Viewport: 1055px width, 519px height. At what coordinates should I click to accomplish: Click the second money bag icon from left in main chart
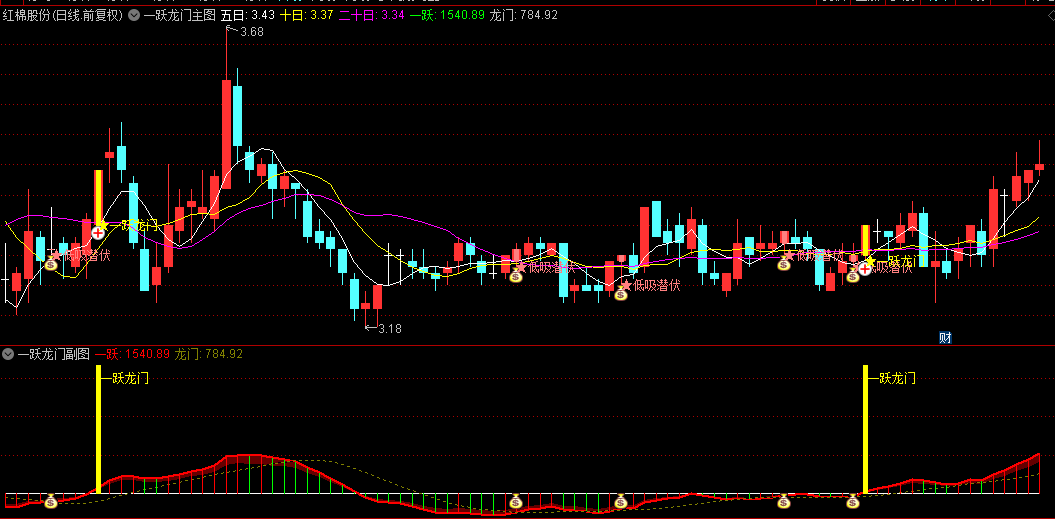[x=516, y=275]
